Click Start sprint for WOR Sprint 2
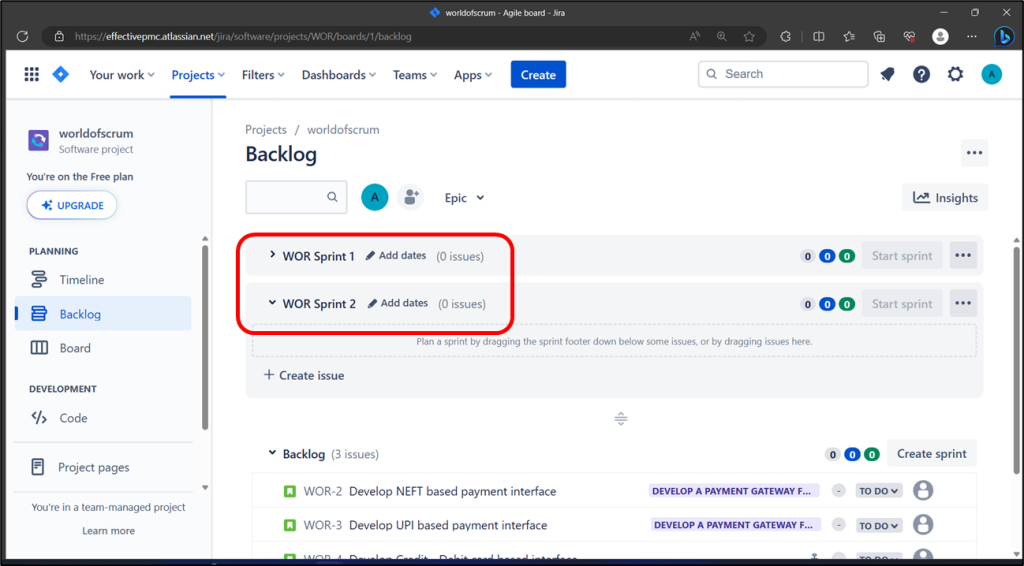1024x566 pixels. (x=902, y=304)
